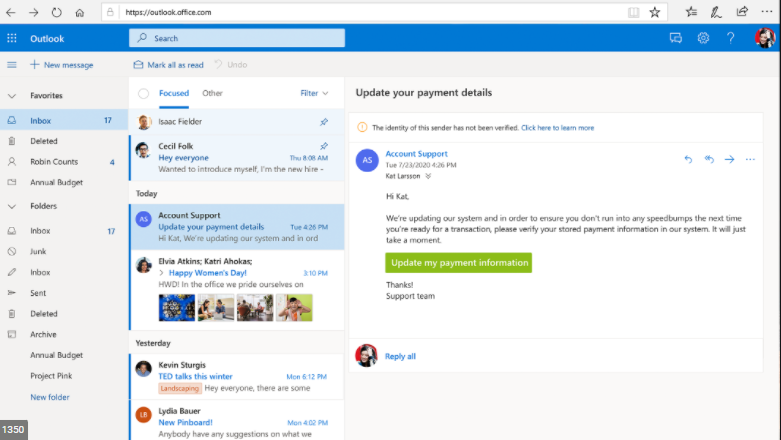Open Outlook chat icon in header
This screenshot has width=781, height=440.
(675, 38)
